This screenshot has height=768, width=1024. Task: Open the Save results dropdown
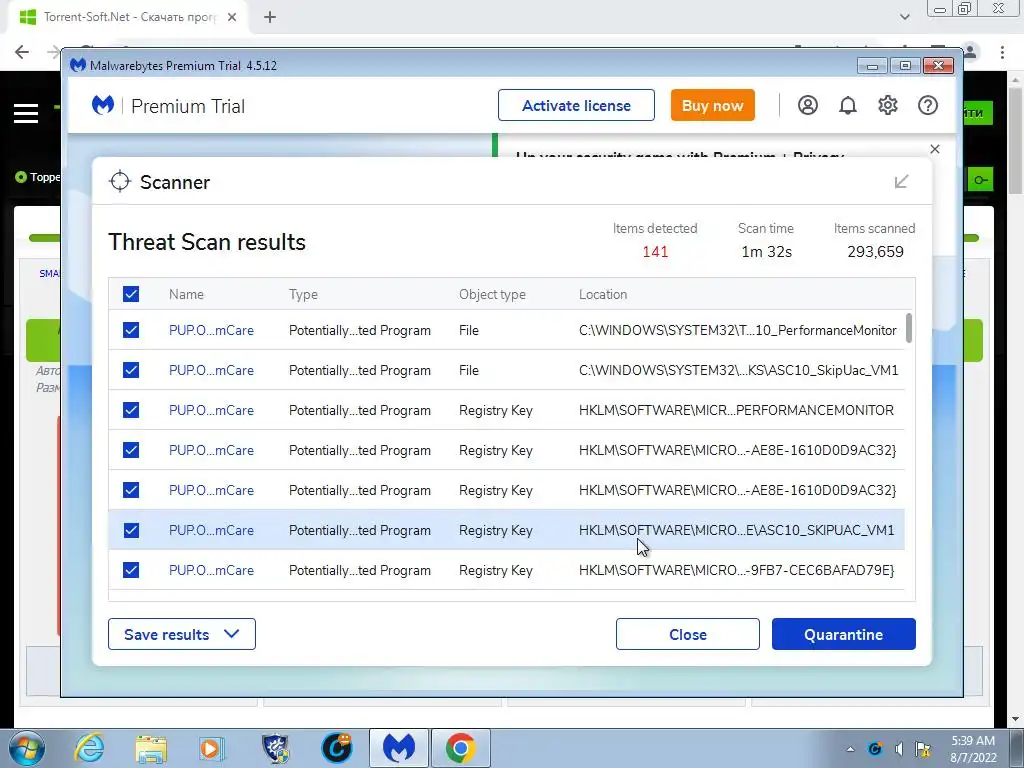pos(182,634)
